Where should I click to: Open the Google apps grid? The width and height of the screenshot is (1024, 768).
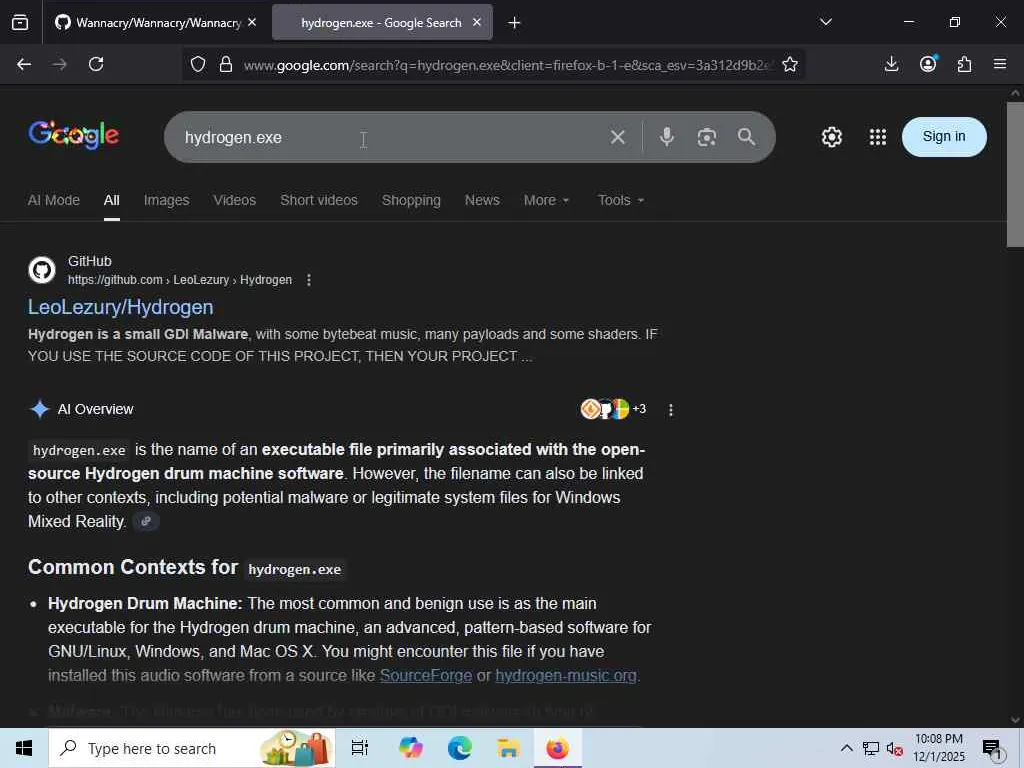(x=878, y=137)
